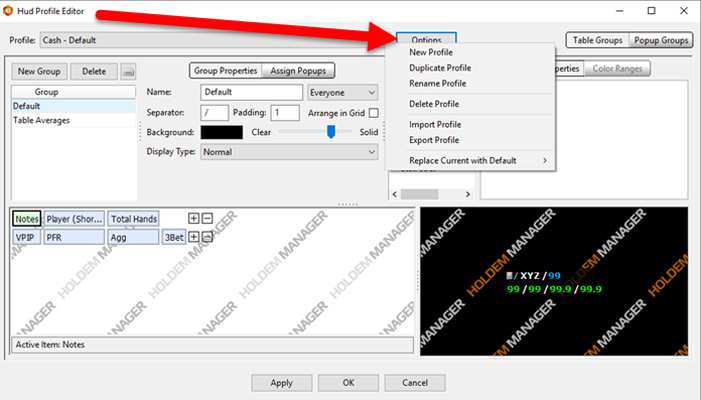Remove item with minus icon in VPIP row
The image size is (701, 400).
click(x=207, y=237)
